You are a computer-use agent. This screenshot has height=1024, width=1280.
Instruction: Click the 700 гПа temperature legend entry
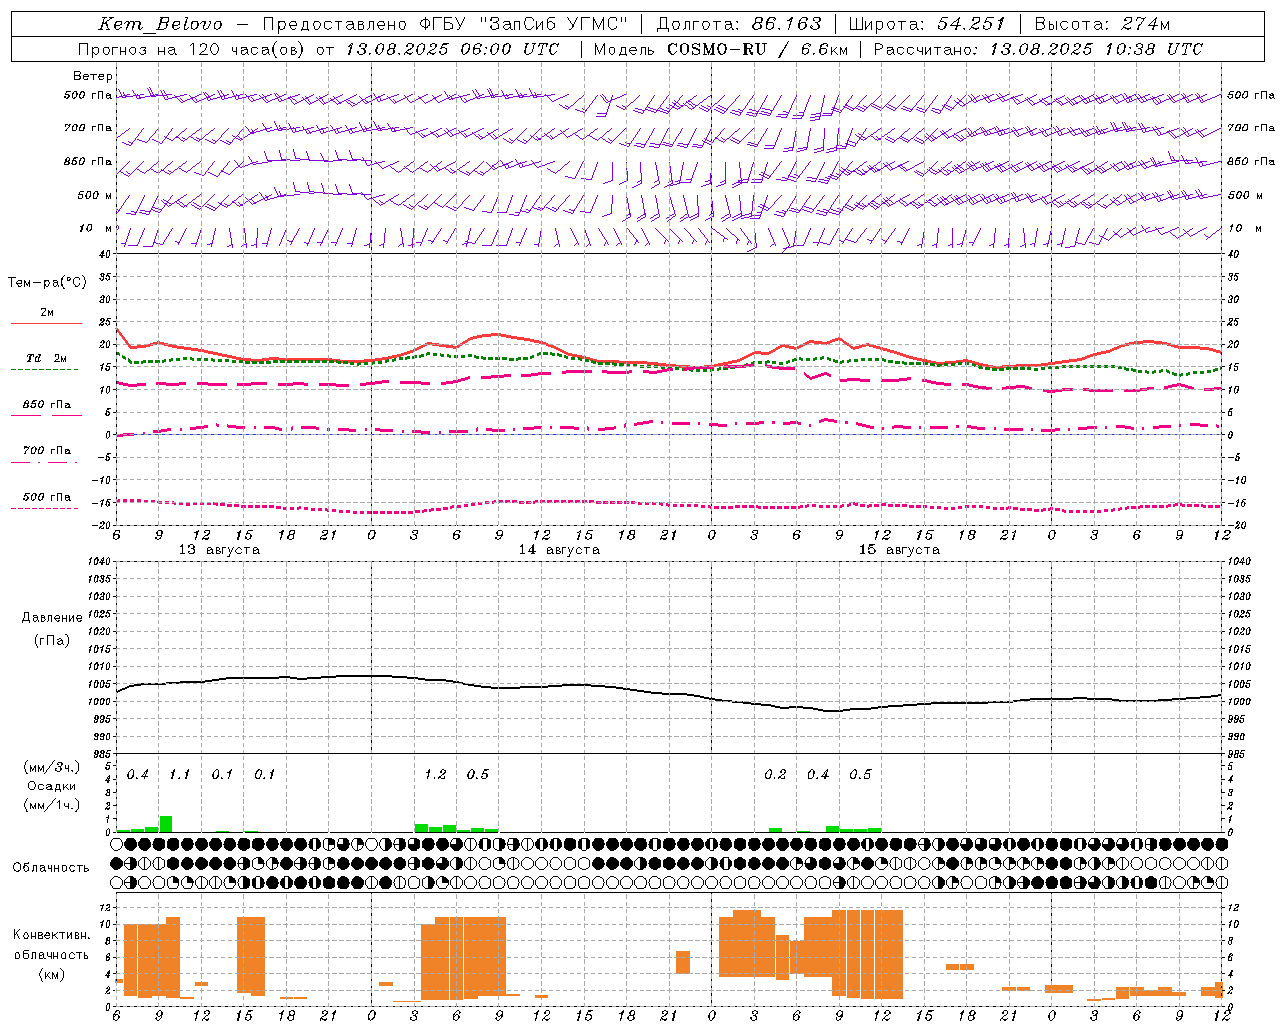pyautogui.click(x=46, y=451)
